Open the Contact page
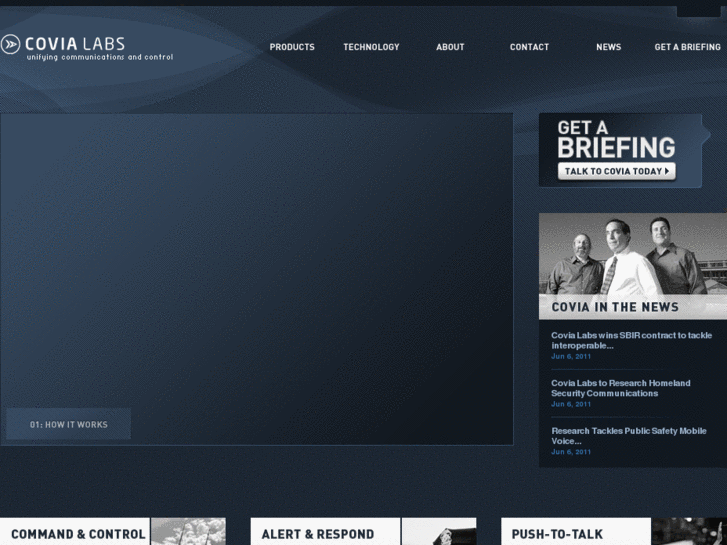The width and height of the screenshot is (727, 545). (x=529, y=47)
